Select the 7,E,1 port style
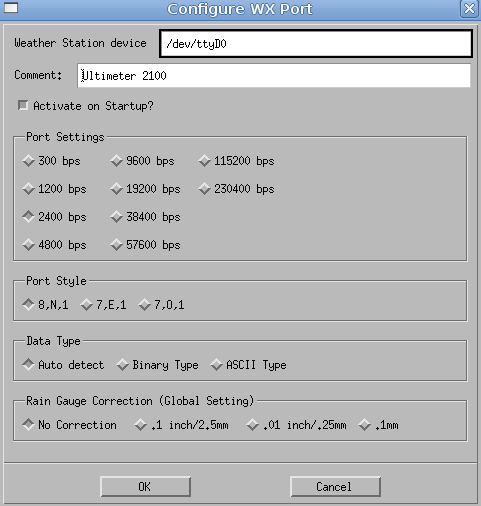This screenshot has width=481, height=506. coord(86,305)
